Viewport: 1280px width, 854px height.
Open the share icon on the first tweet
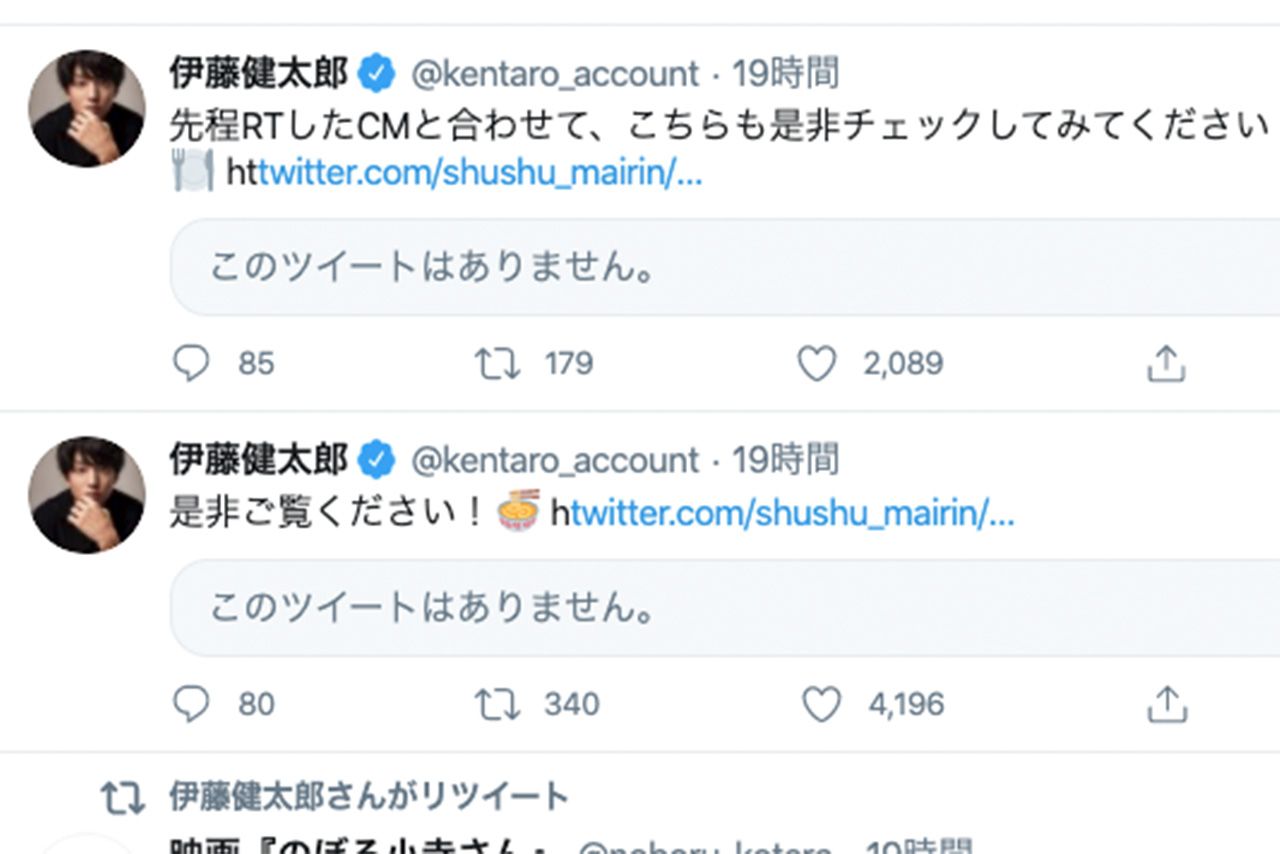point(1166,363)
